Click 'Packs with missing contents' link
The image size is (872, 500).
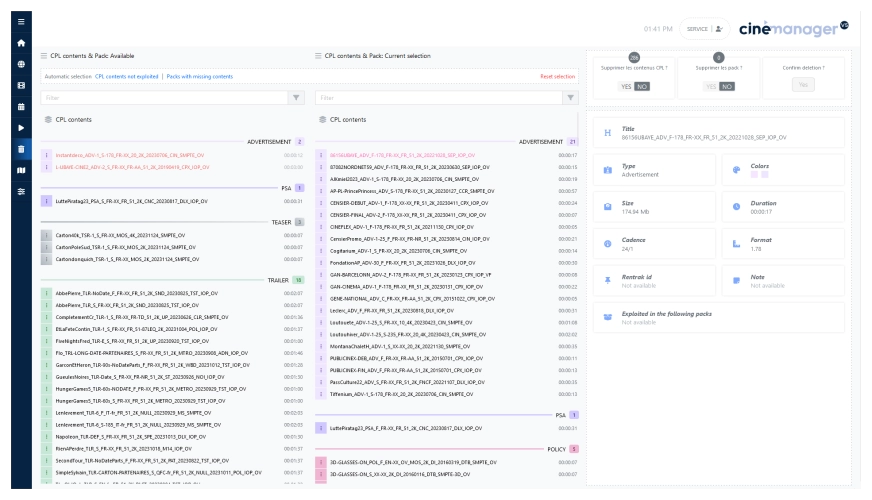(199, 76)
